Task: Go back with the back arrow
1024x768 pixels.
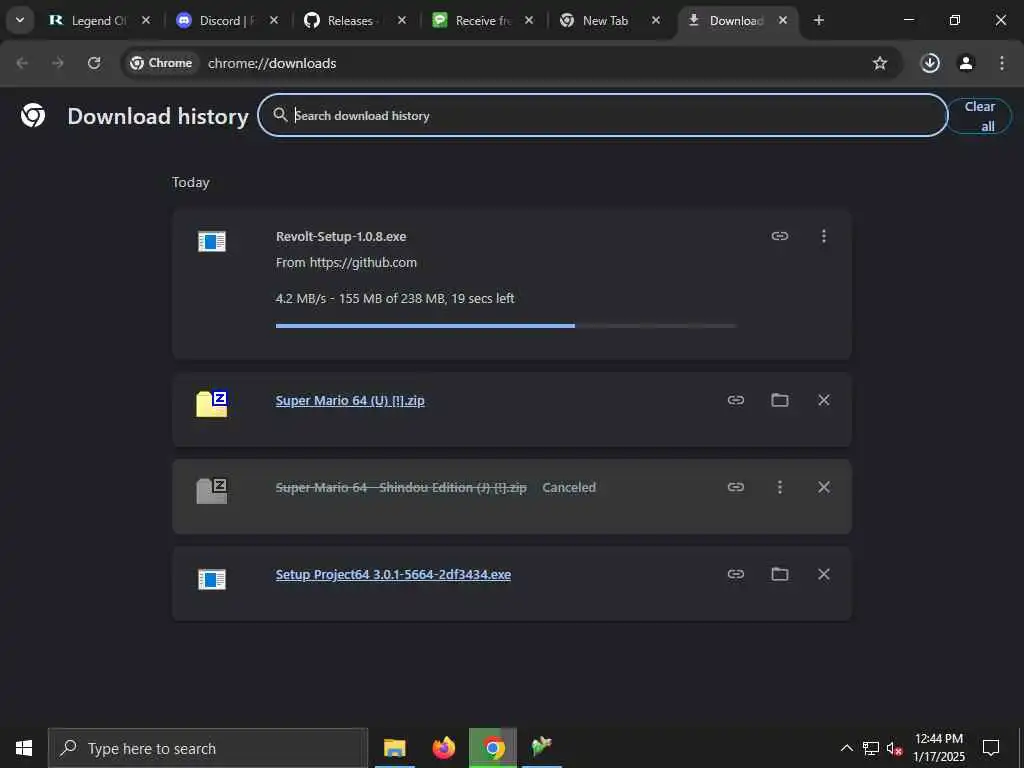Action: click(22, 63)
